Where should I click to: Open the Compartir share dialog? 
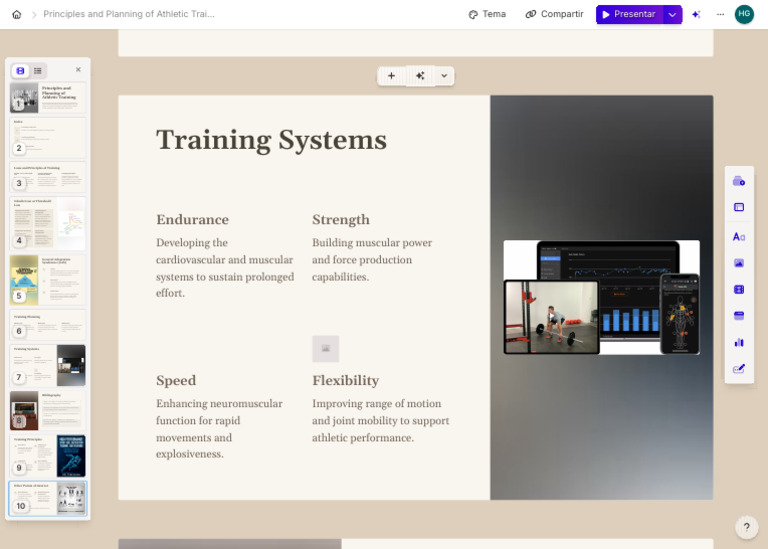click(554, 14)
